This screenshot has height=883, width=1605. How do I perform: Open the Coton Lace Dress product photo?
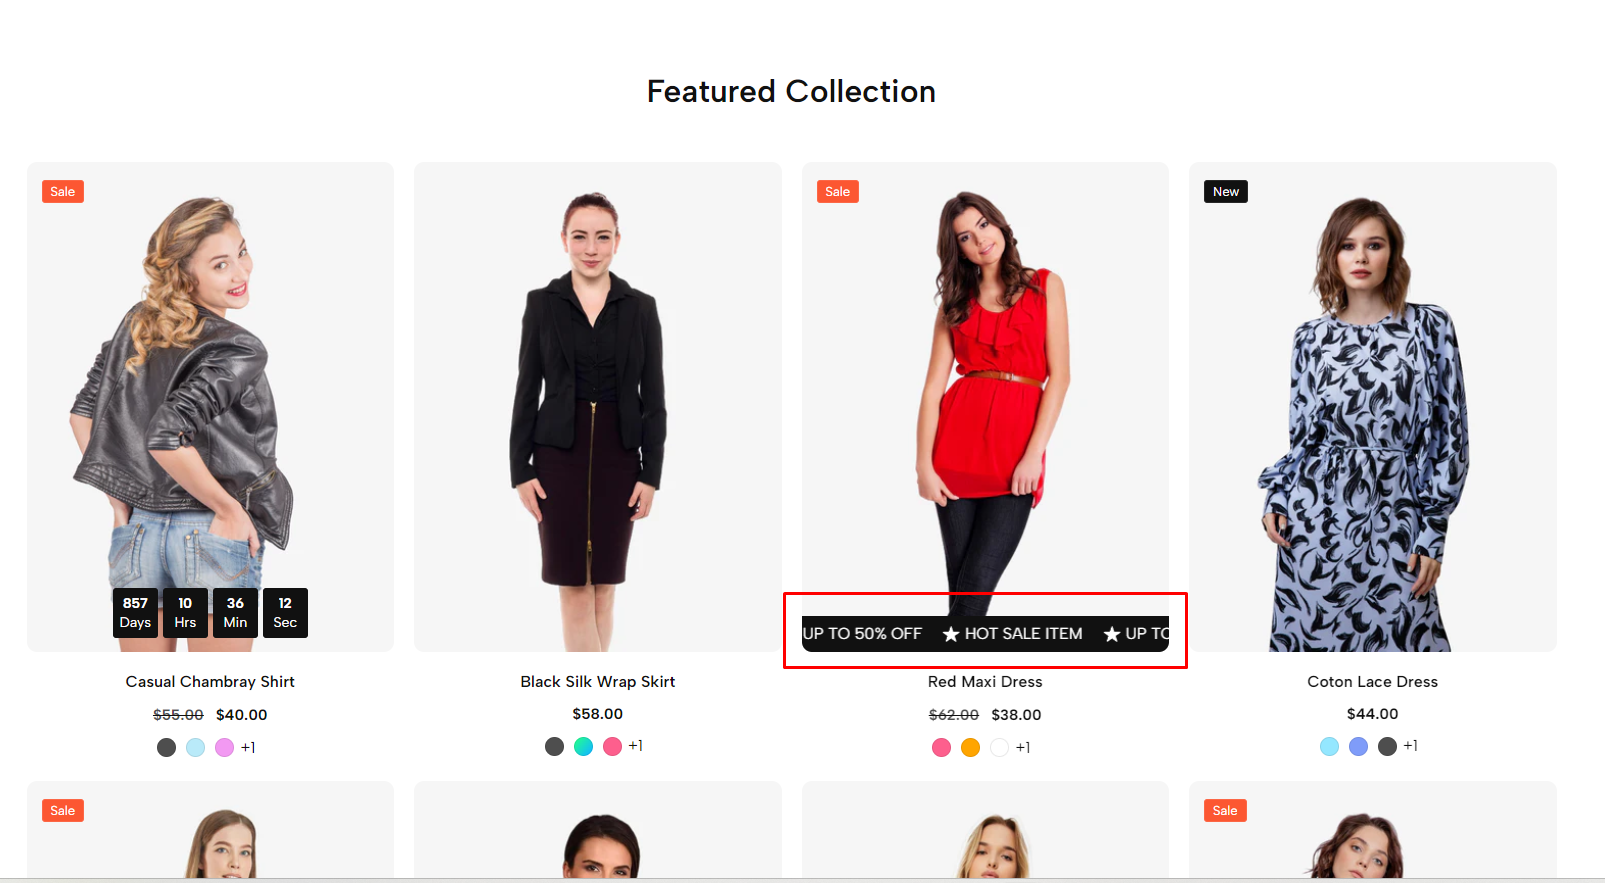point(1372,406)
